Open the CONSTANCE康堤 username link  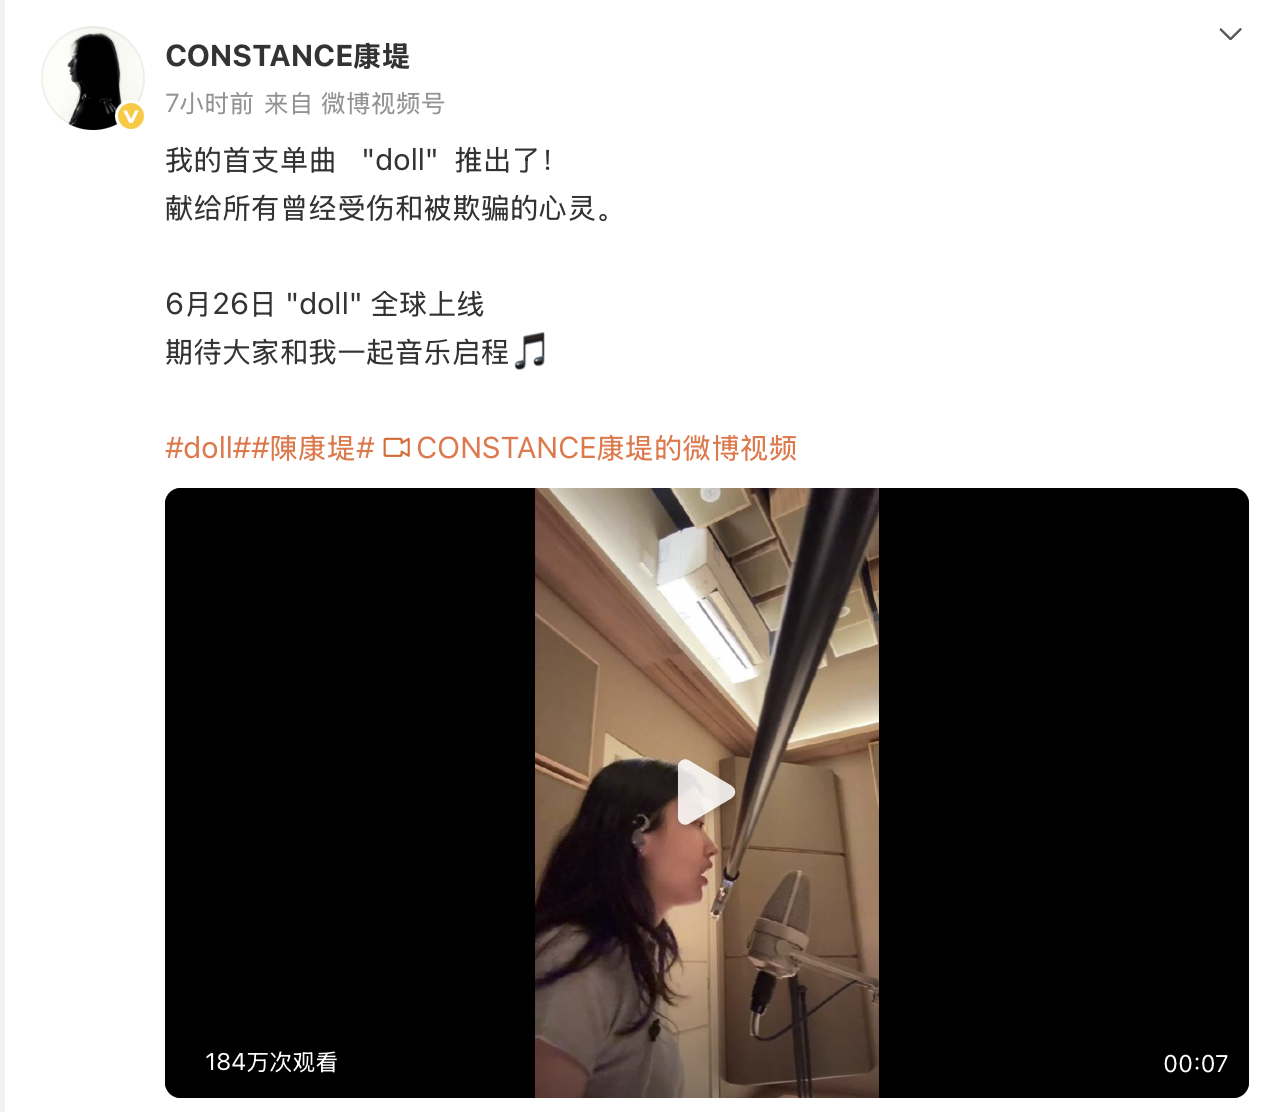288,56
